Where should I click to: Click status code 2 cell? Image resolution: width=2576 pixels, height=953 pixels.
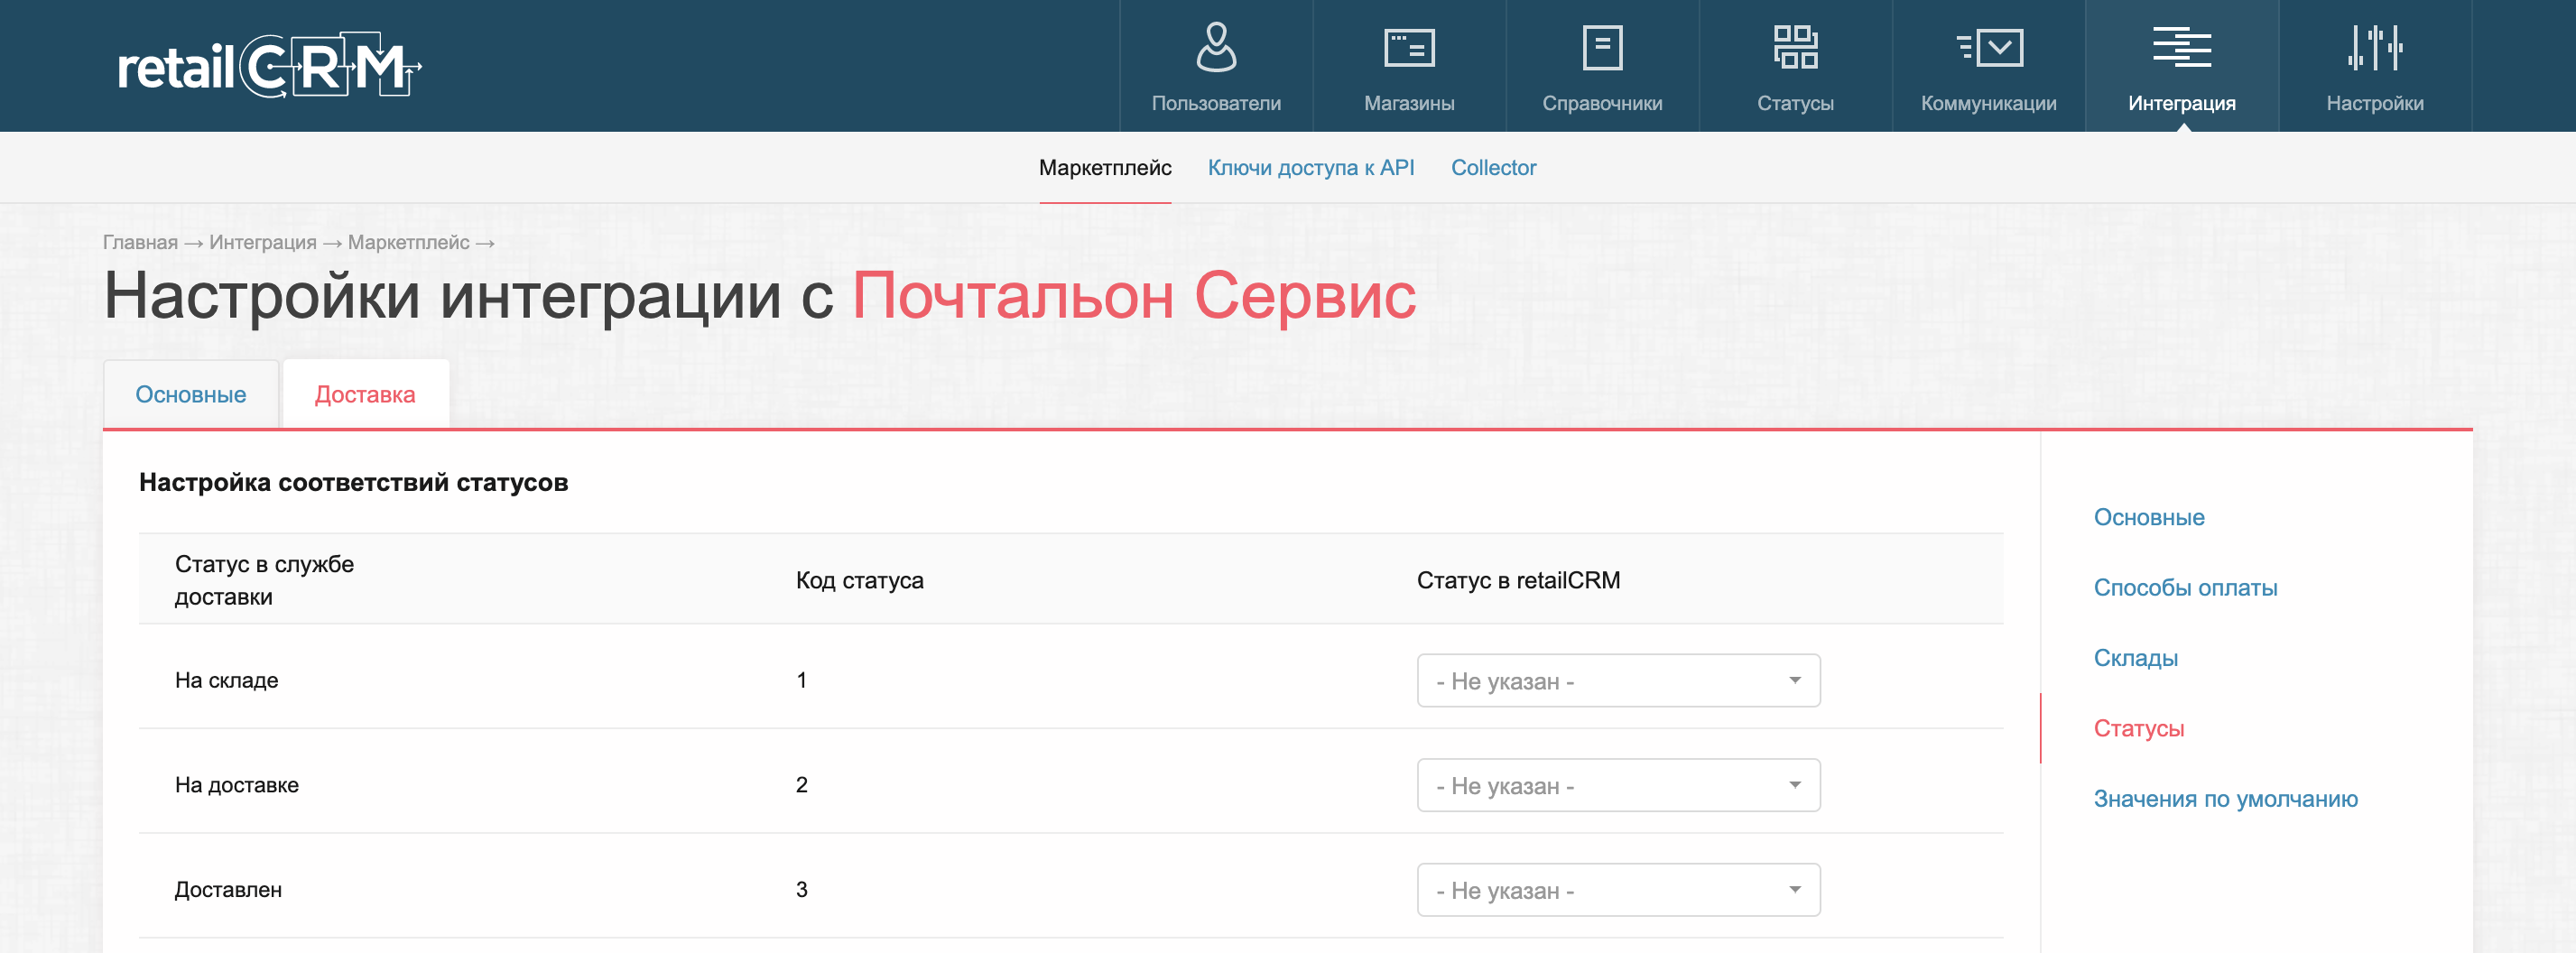click(802, 785)
